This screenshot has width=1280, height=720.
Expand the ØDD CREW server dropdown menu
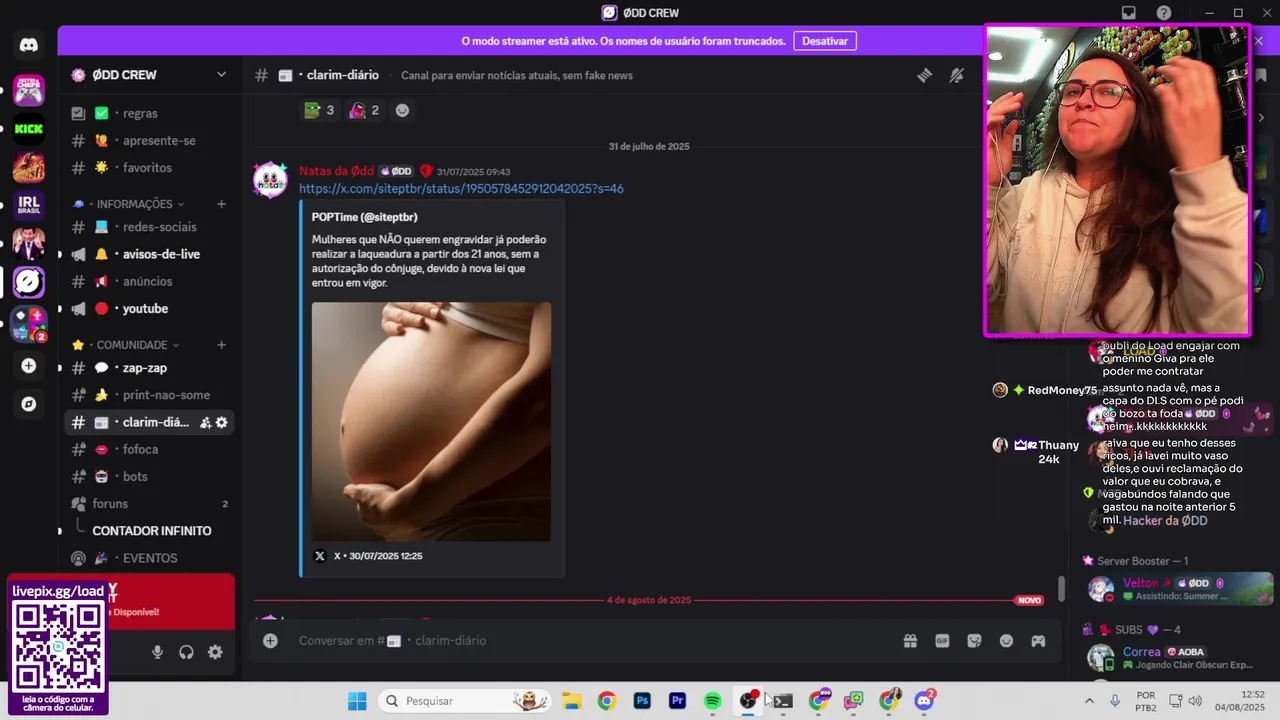(221, 75)
